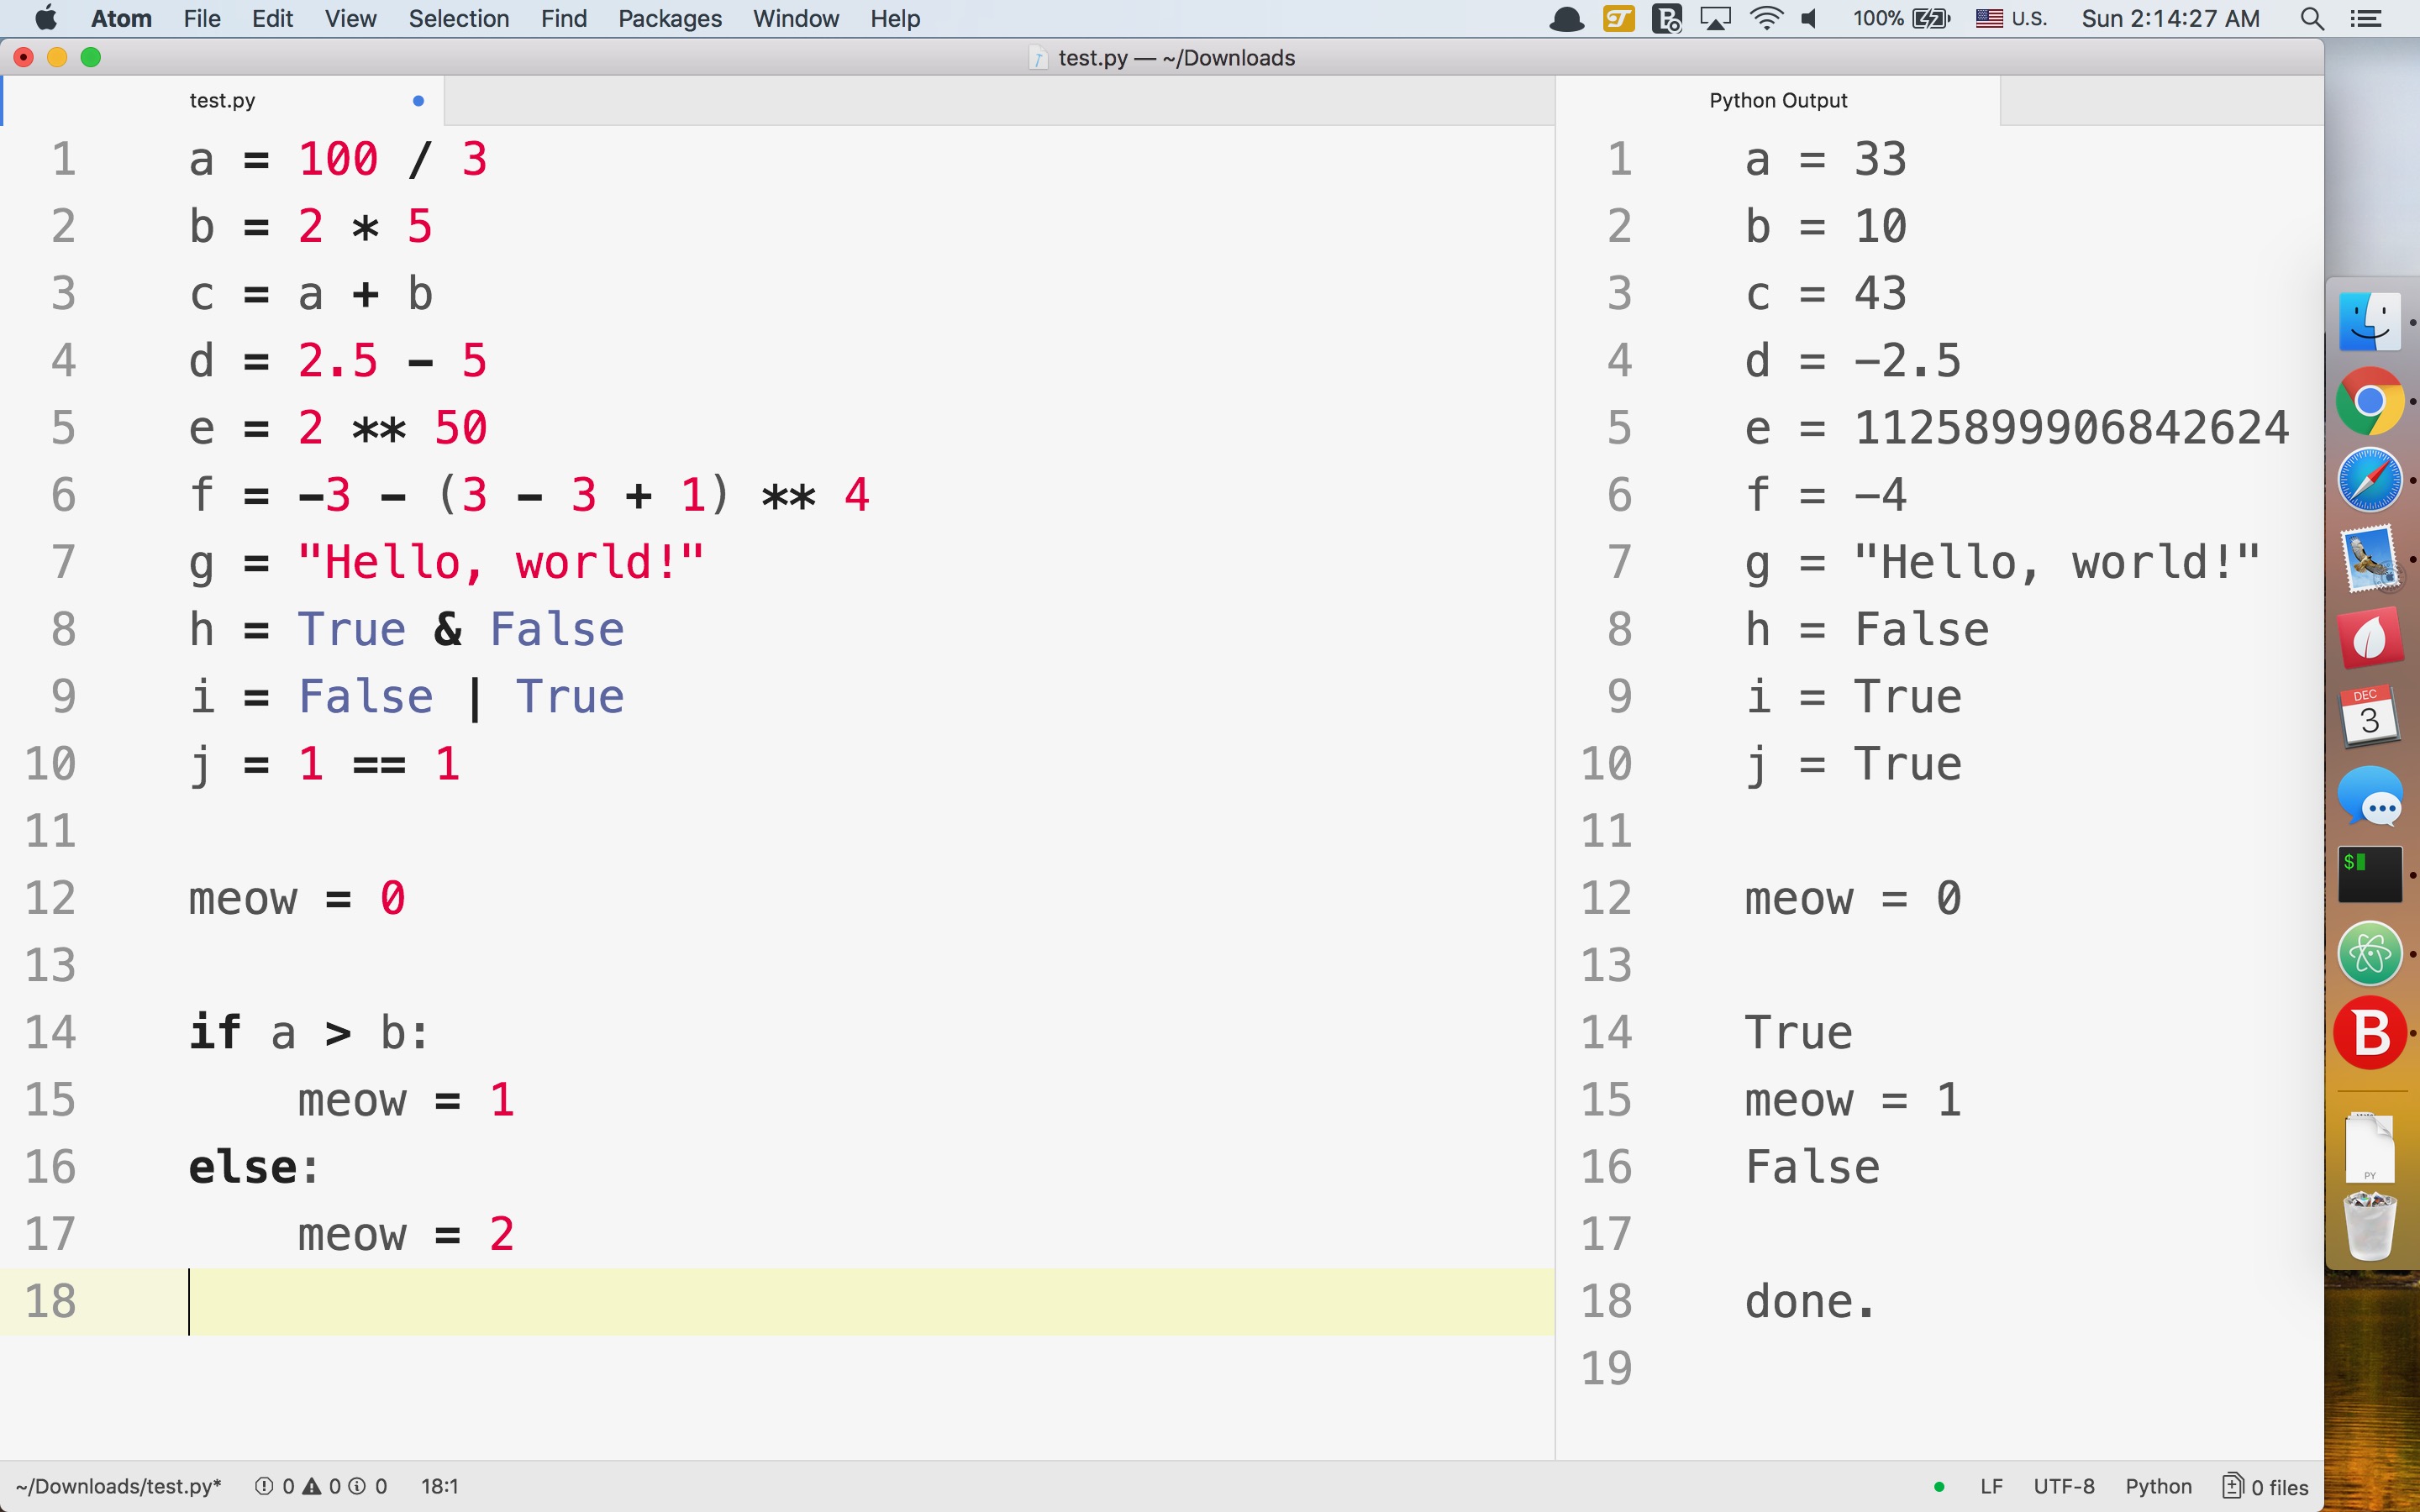This screenshot has height=1512, width=2420.
Task: Click the green status dot indicator
Action: pos(1939,1487)
